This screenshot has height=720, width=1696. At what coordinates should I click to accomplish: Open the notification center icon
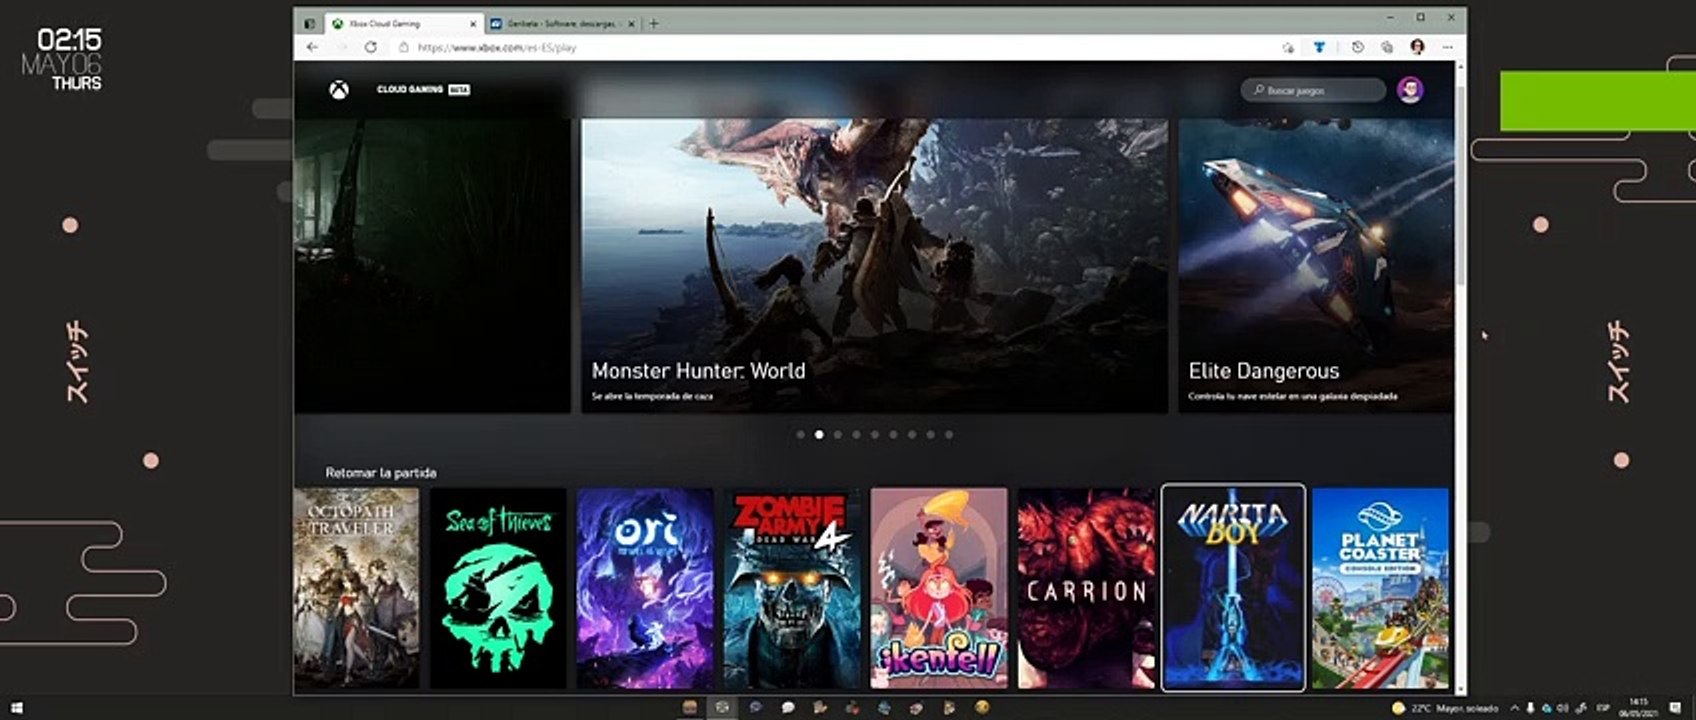[1675, 708]
